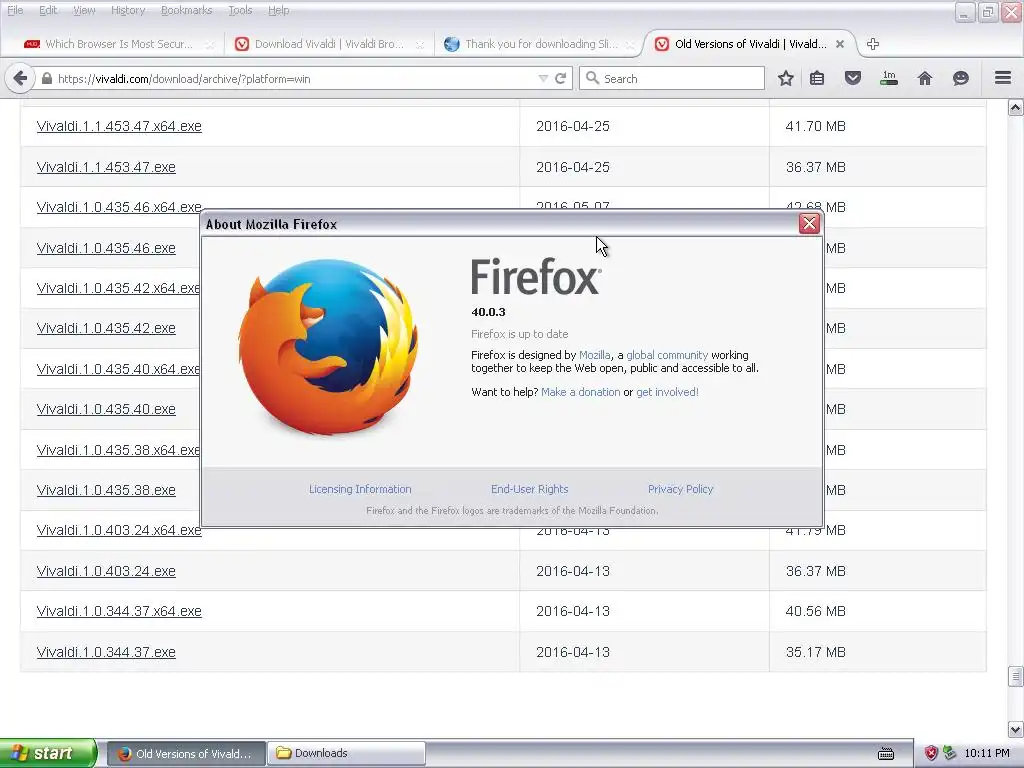1024x768 pixels.
Task: Click the vertical scrollbar up arrow
Action: [1016, 108]
